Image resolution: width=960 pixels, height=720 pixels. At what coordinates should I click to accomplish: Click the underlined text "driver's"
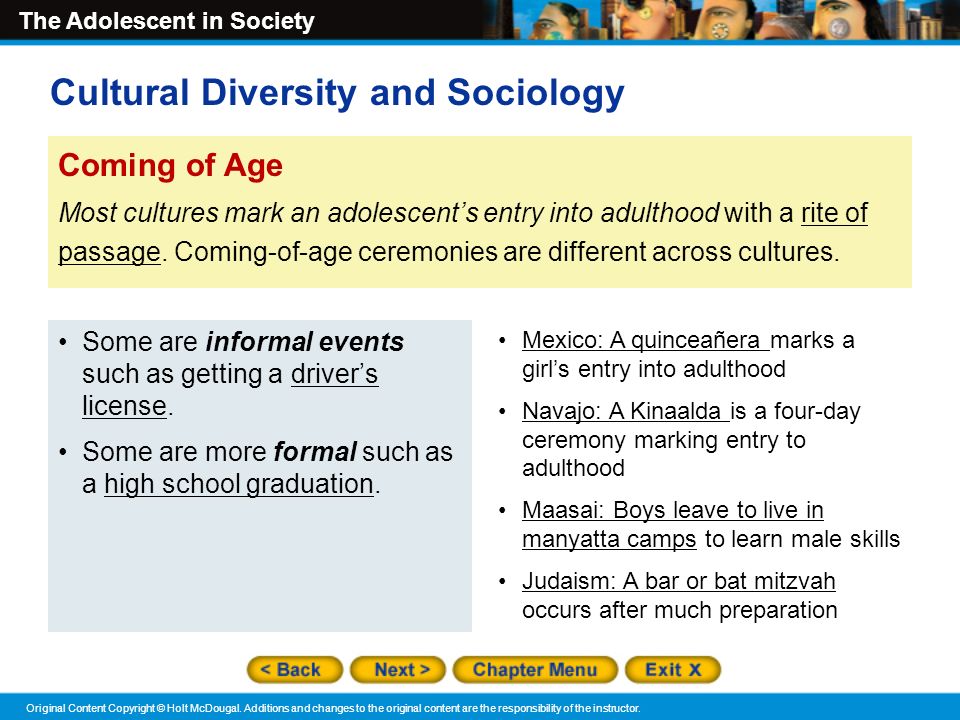click(334, 374)
